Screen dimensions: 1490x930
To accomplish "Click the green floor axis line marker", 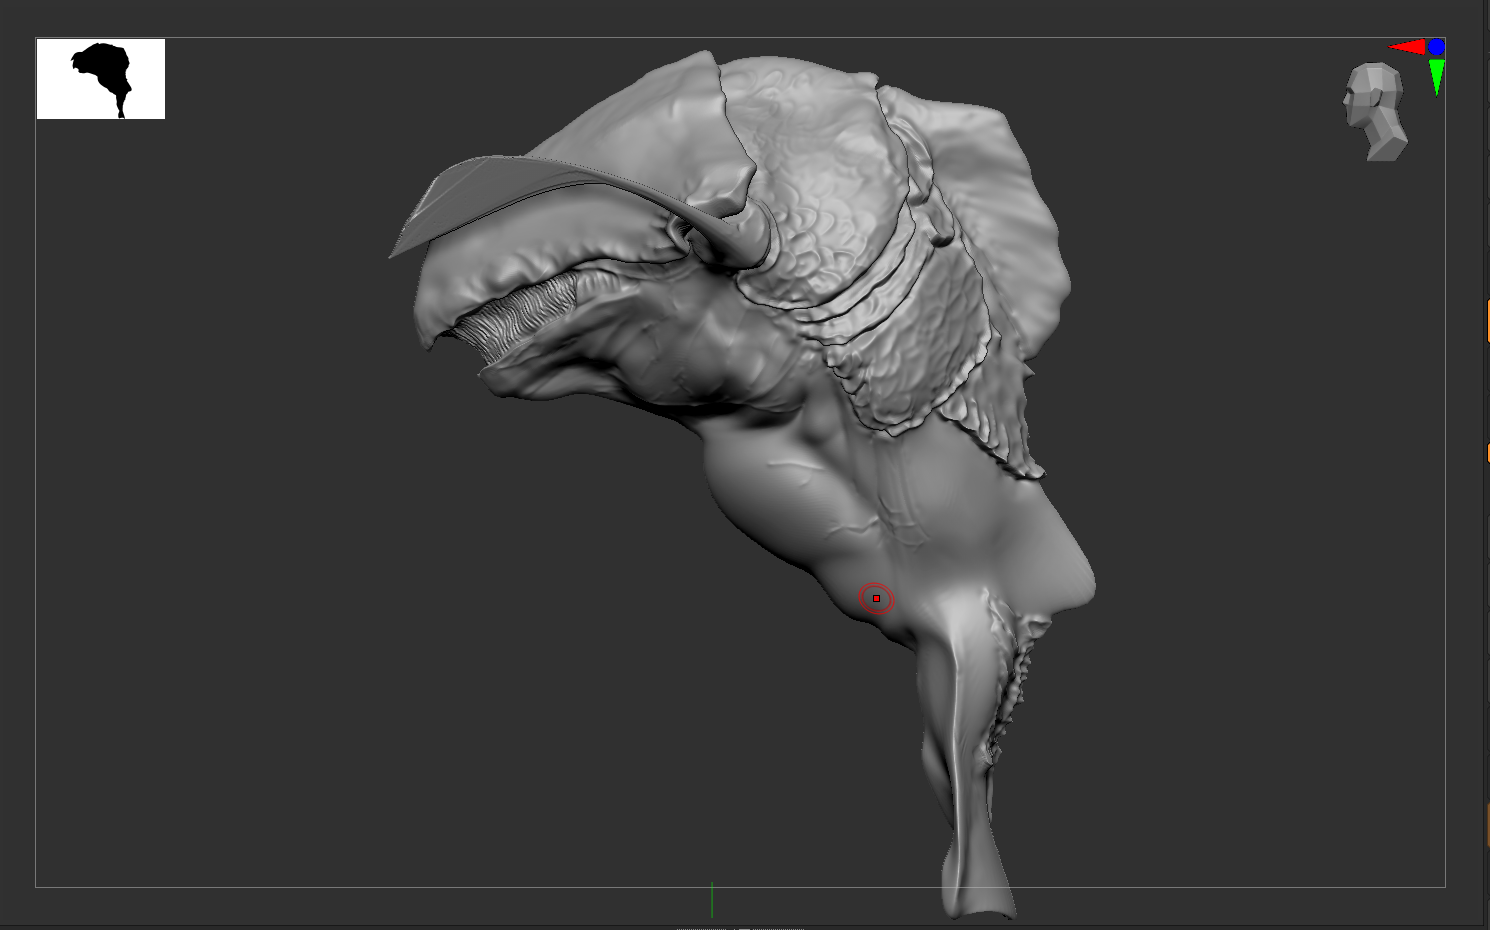I will (x=712, y=899).
